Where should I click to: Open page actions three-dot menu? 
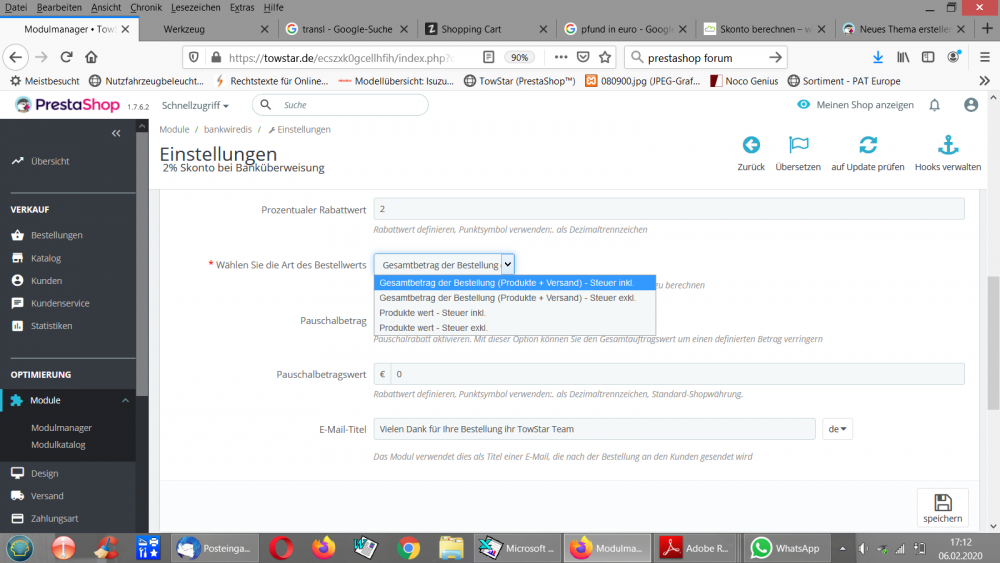click(x=561, y=57)
